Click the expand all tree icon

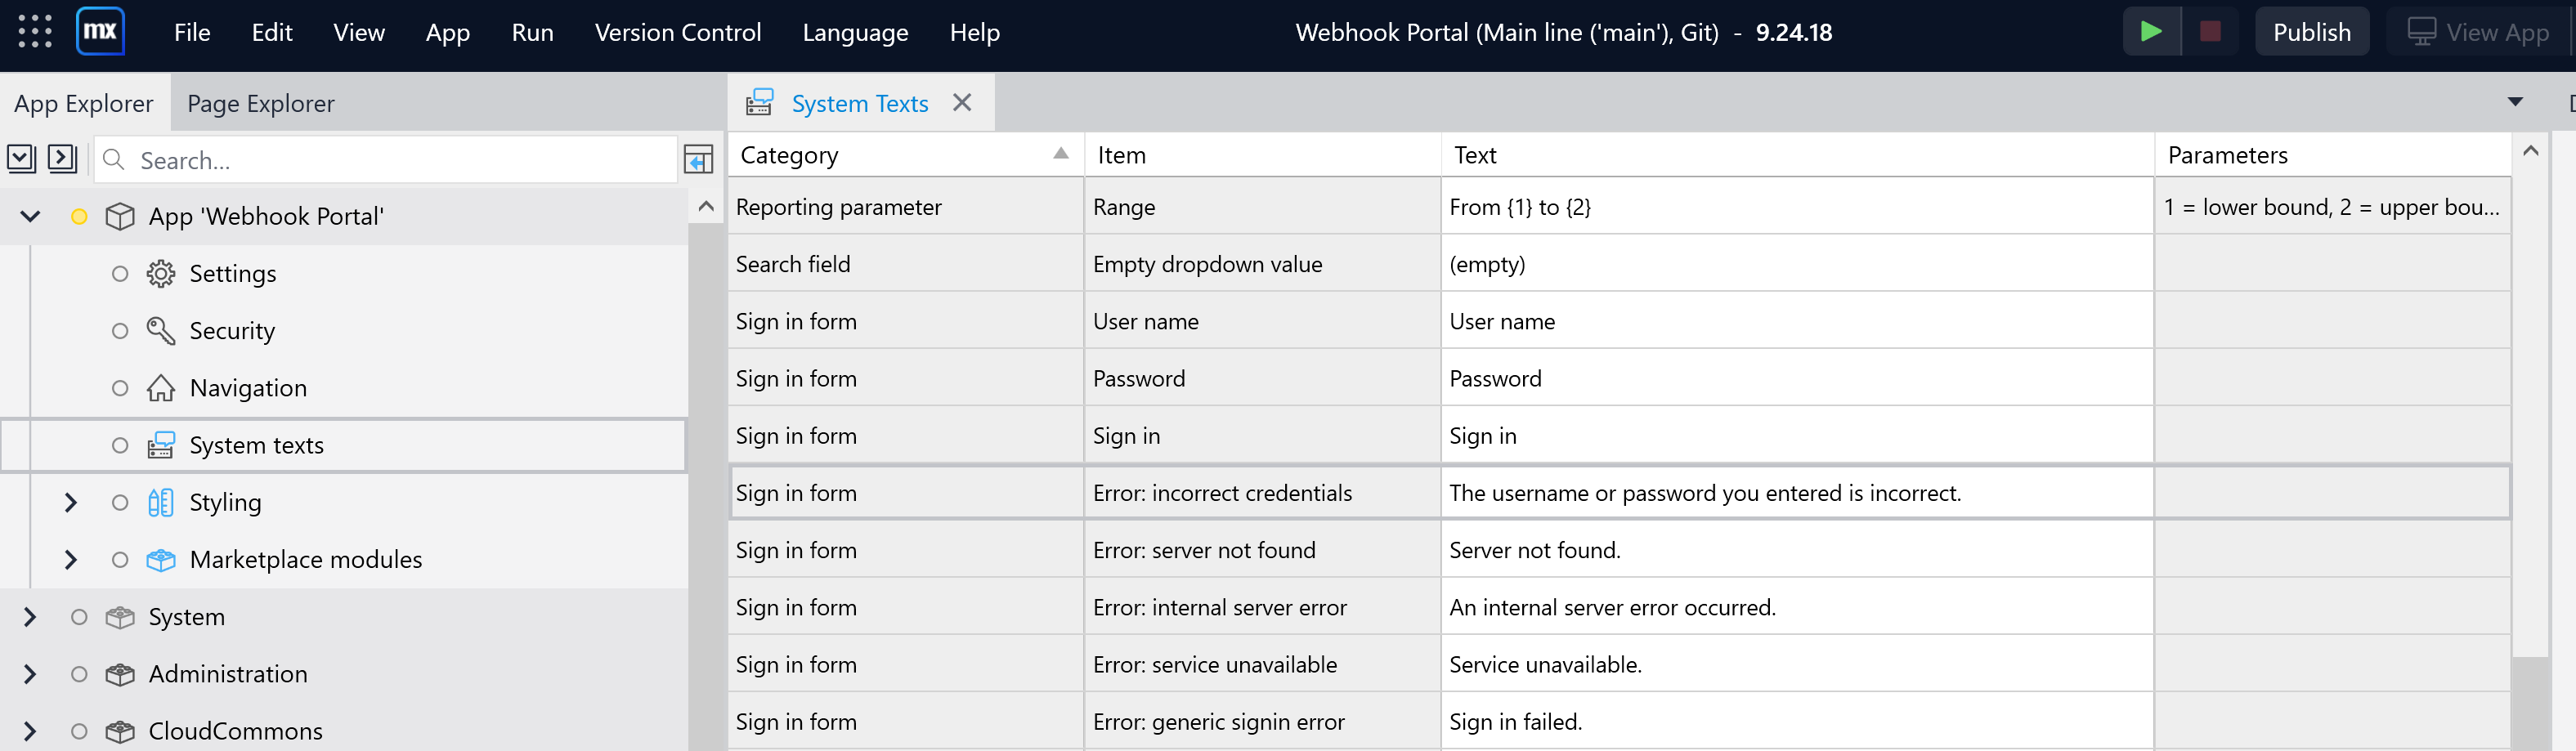62,159
